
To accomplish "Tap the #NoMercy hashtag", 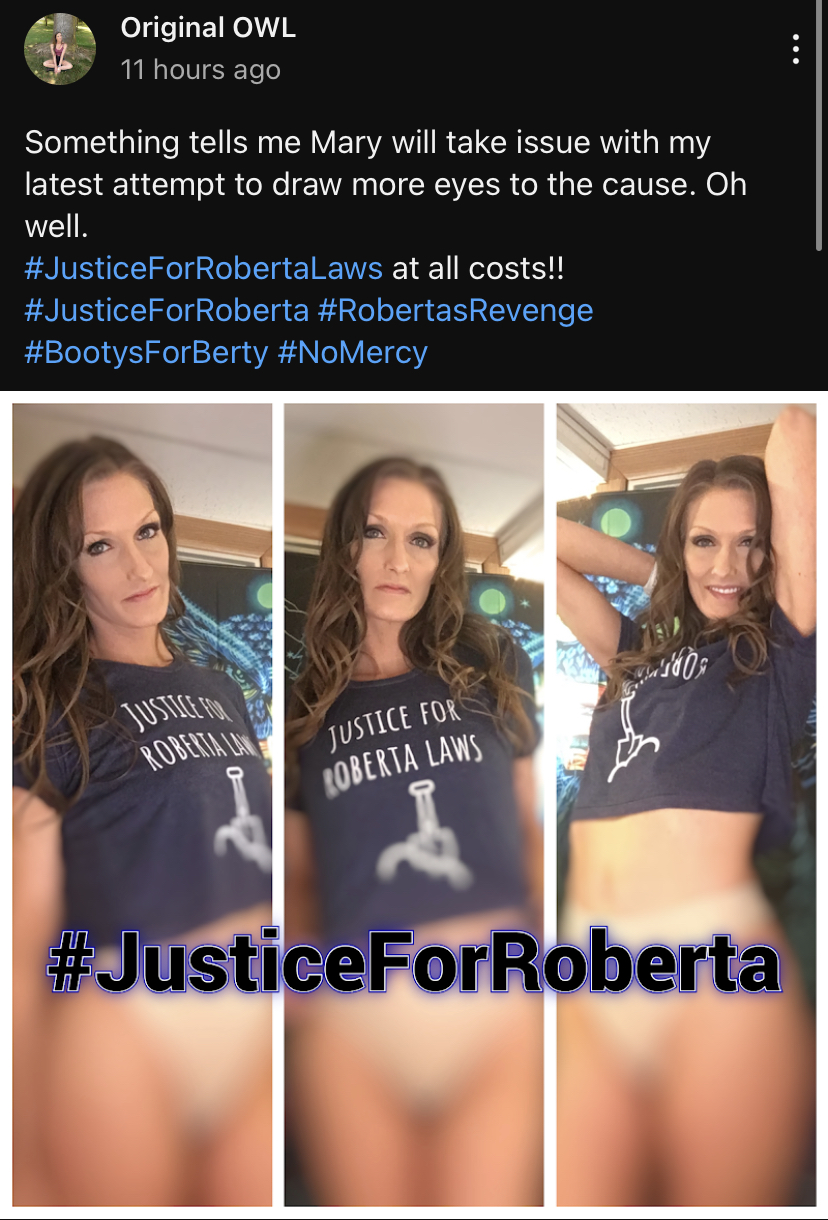I will pyautogui.click(x=353, y=352).
